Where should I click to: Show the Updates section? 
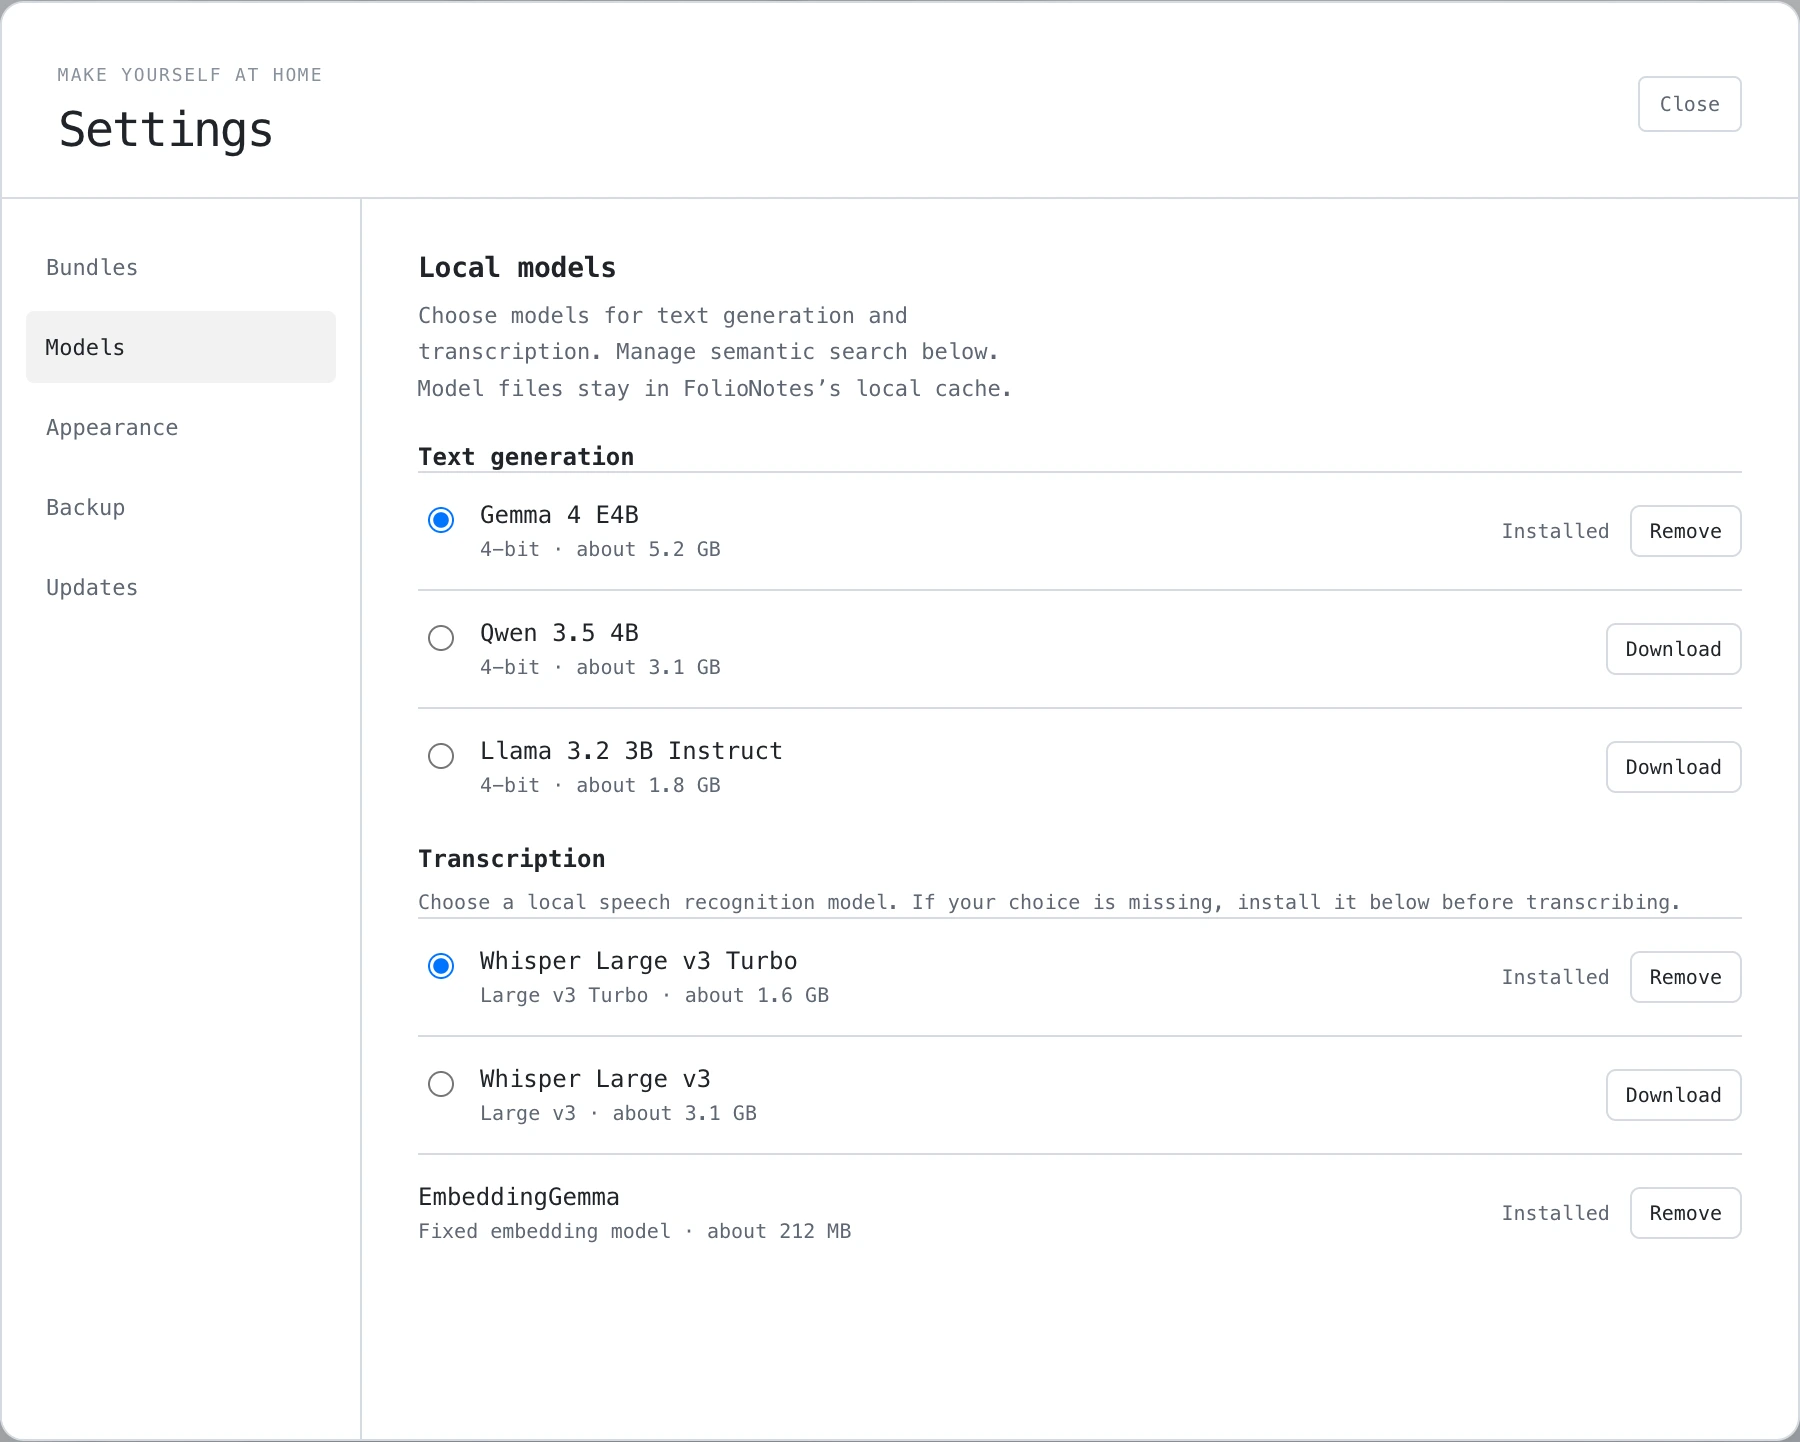[x=181, y=587]
